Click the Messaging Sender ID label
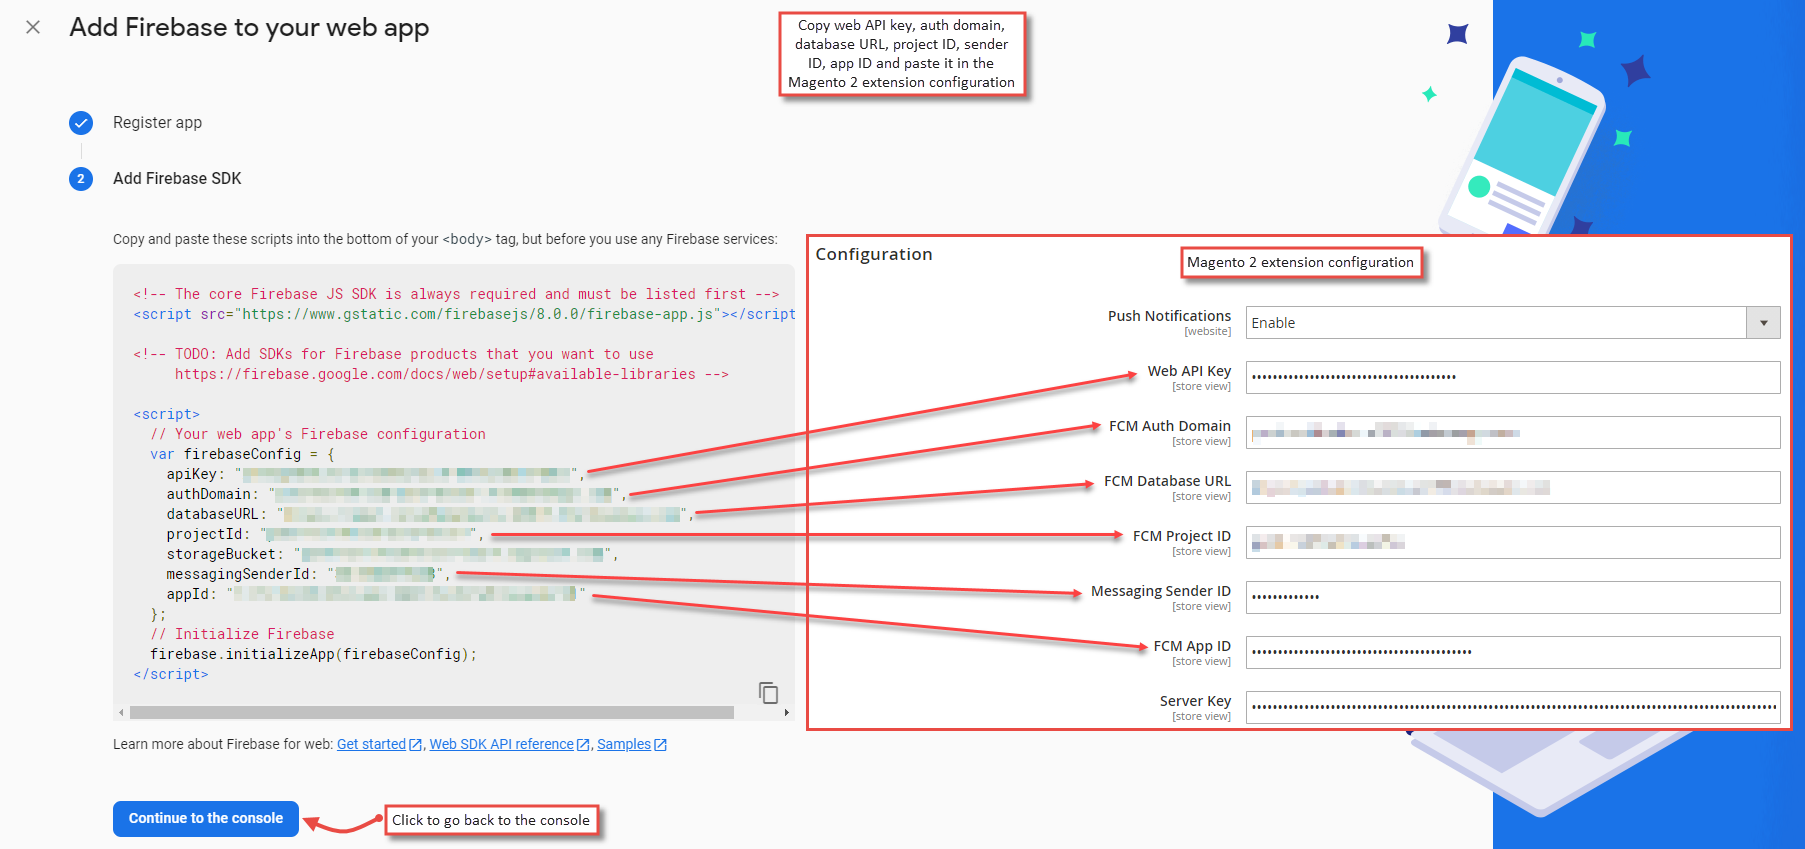Viewport: 1805px width, 849px height. (x=1161, y=591)
